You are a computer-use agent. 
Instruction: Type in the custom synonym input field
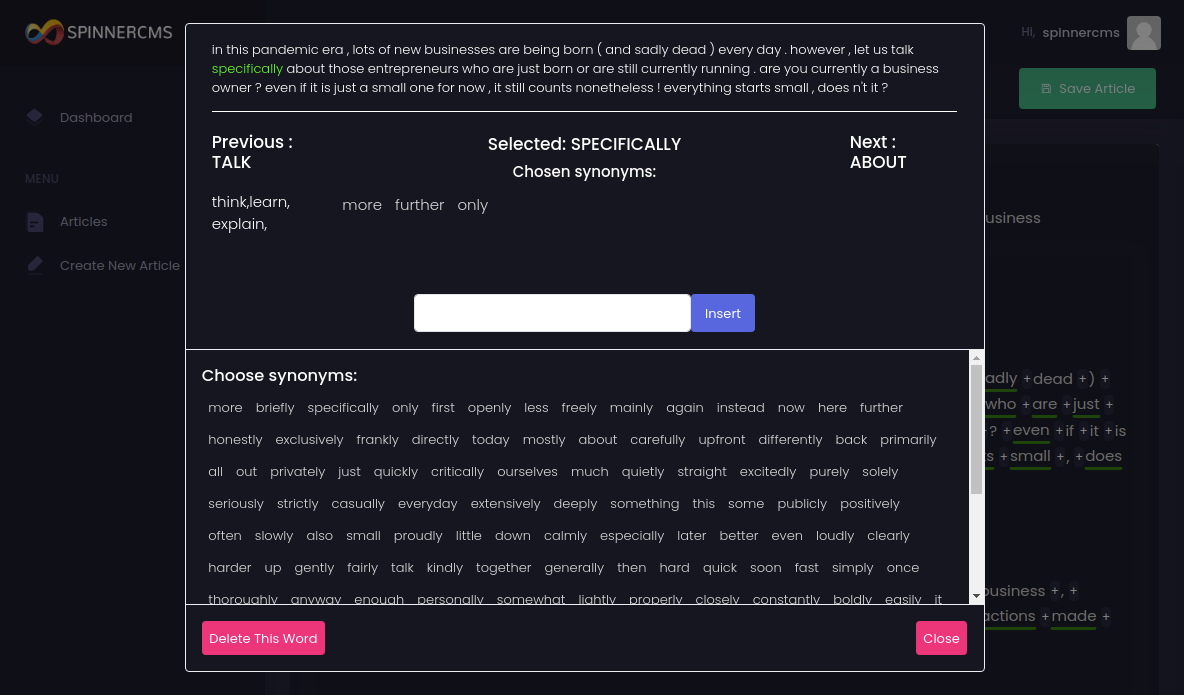pyautogui.click(x=552, y=313)
